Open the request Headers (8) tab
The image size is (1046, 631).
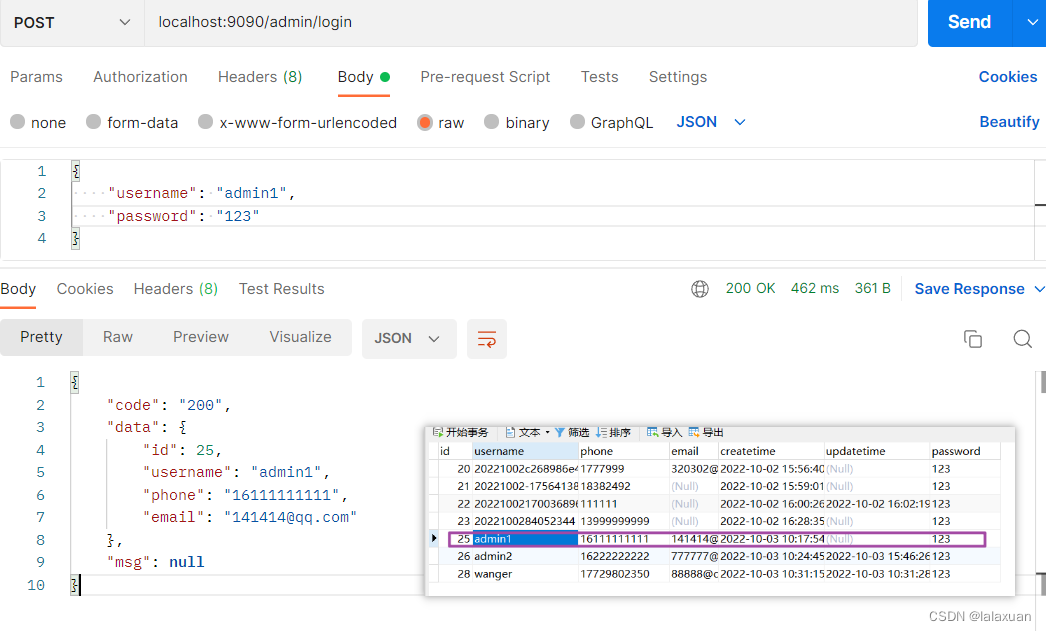[x=259, y=77]
